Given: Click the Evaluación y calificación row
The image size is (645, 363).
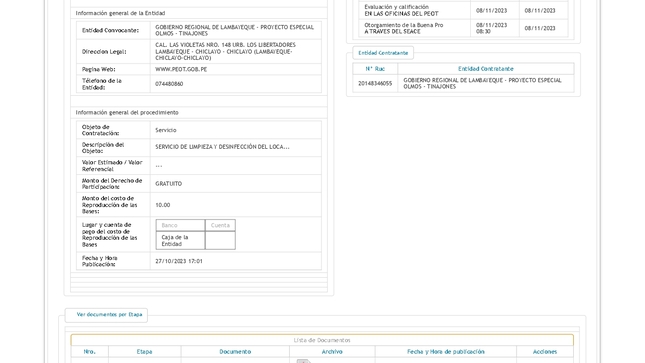Looking at the screenshot, I should [x=463, y=10].
